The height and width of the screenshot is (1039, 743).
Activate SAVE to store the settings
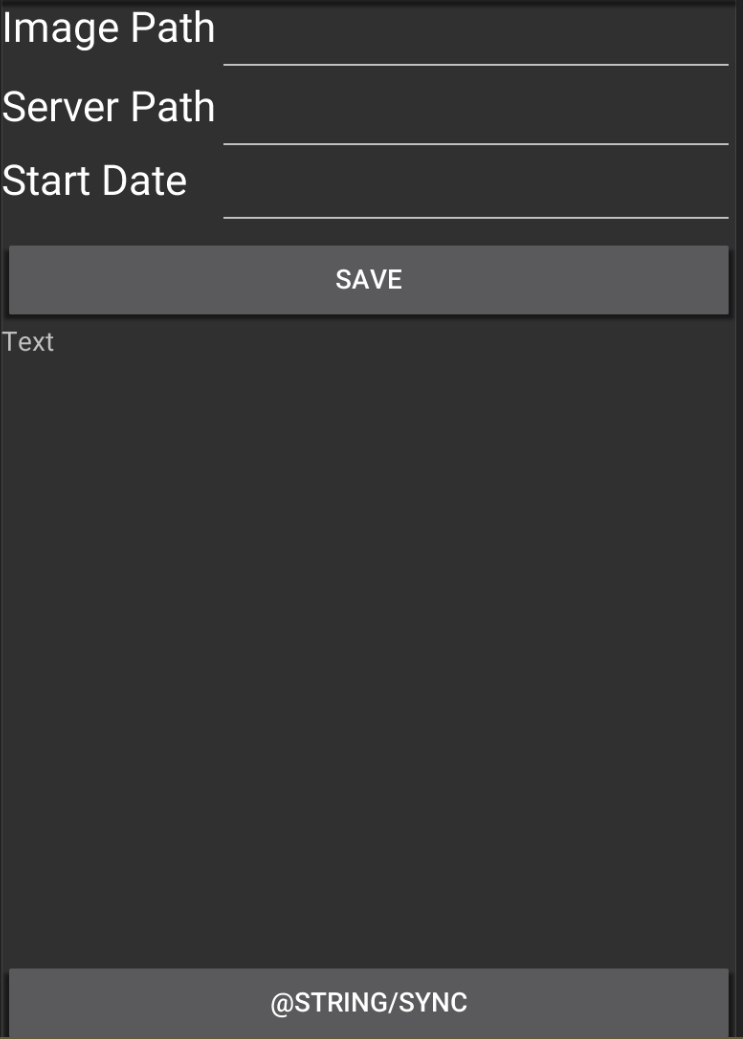click(371, 278)
